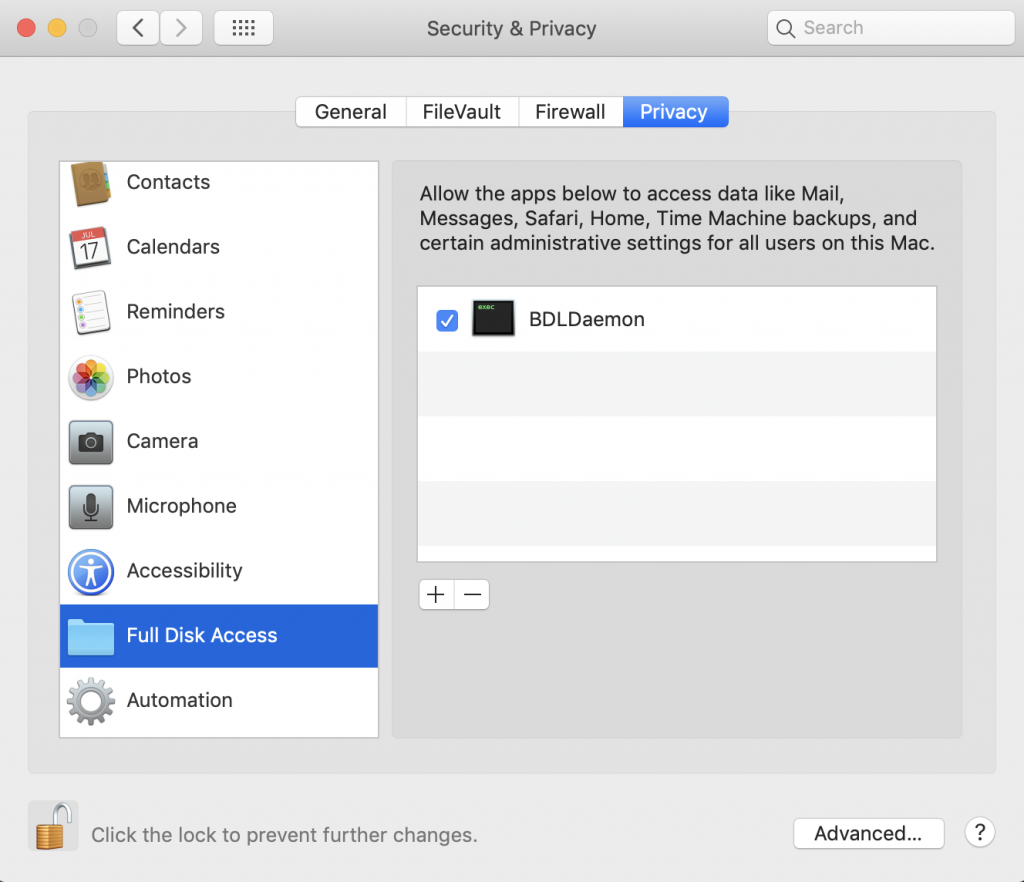
Task: Click the Camera icon in sidebar
Action: click(x=91, y=442)
